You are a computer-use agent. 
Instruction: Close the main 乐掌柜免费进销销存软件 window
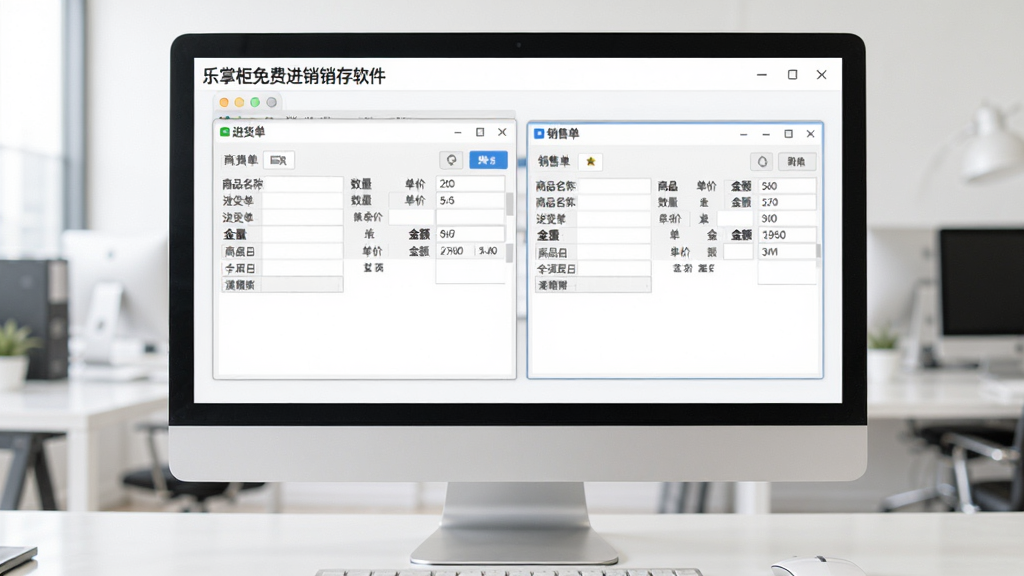(x=822, y=74)
